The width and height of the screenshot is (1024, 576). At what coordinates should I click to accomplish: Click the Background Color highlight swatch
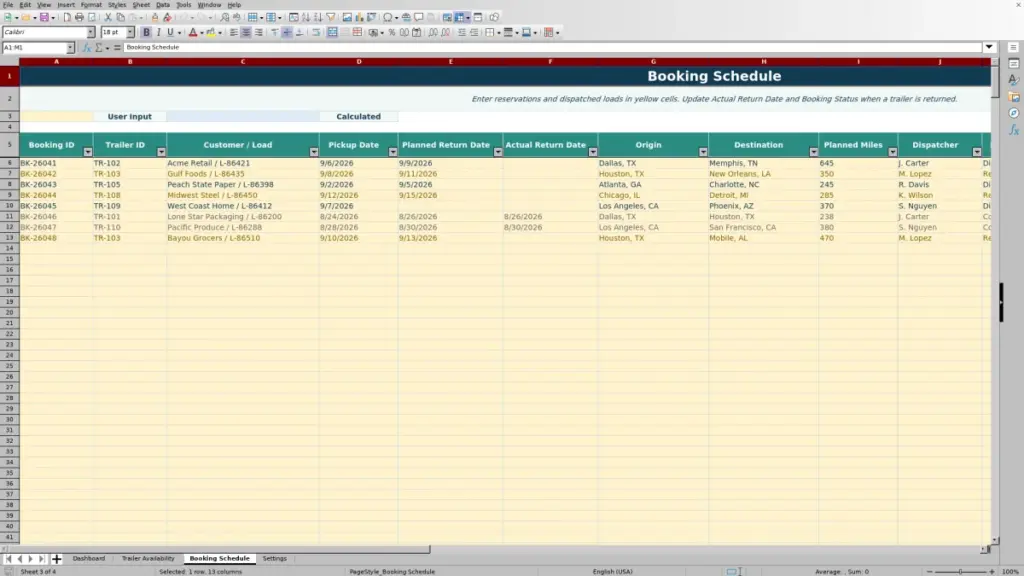coord(211,32)
